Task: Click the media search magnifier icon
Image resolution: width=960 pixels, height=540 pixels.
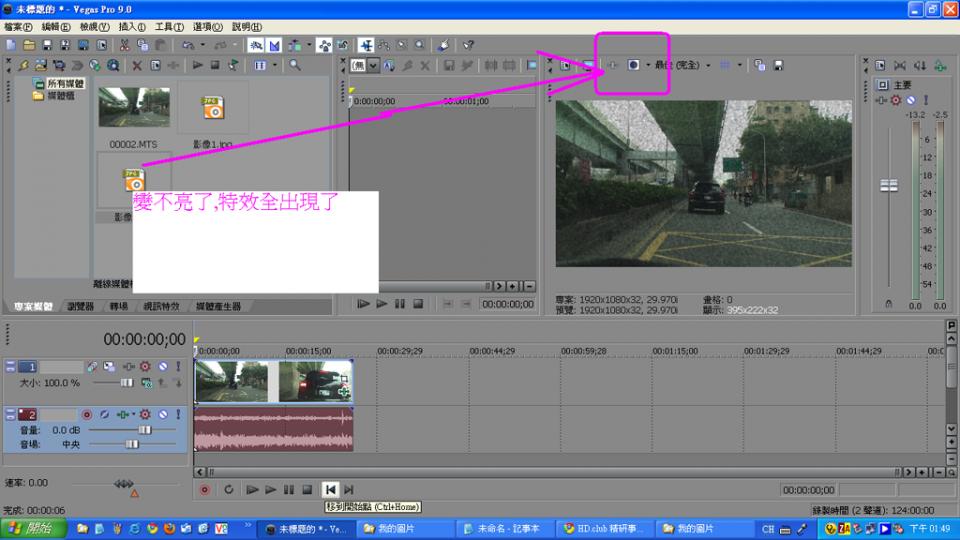Action: click(x=295, y=65)
